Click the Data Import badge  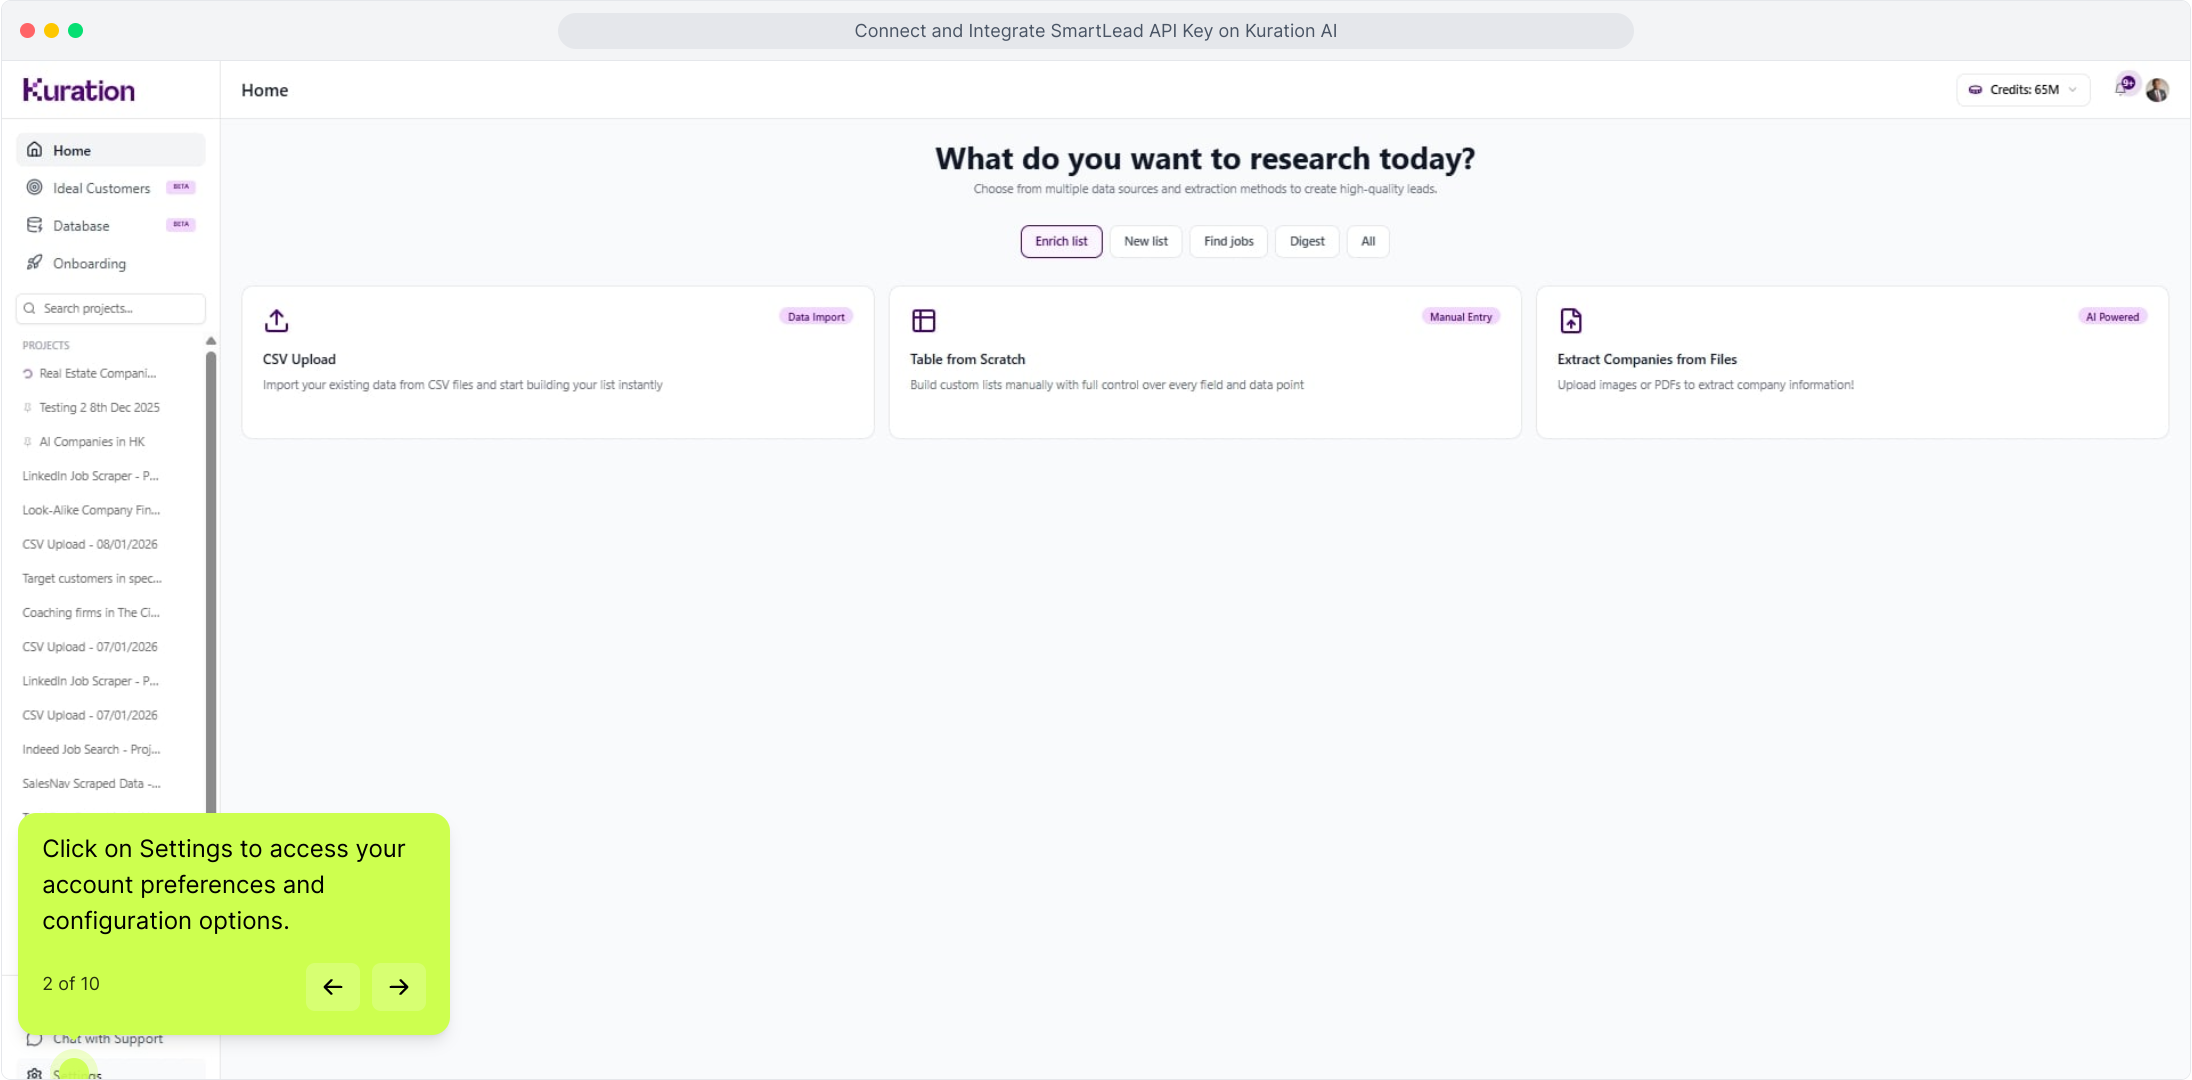(x=816, y=317)
